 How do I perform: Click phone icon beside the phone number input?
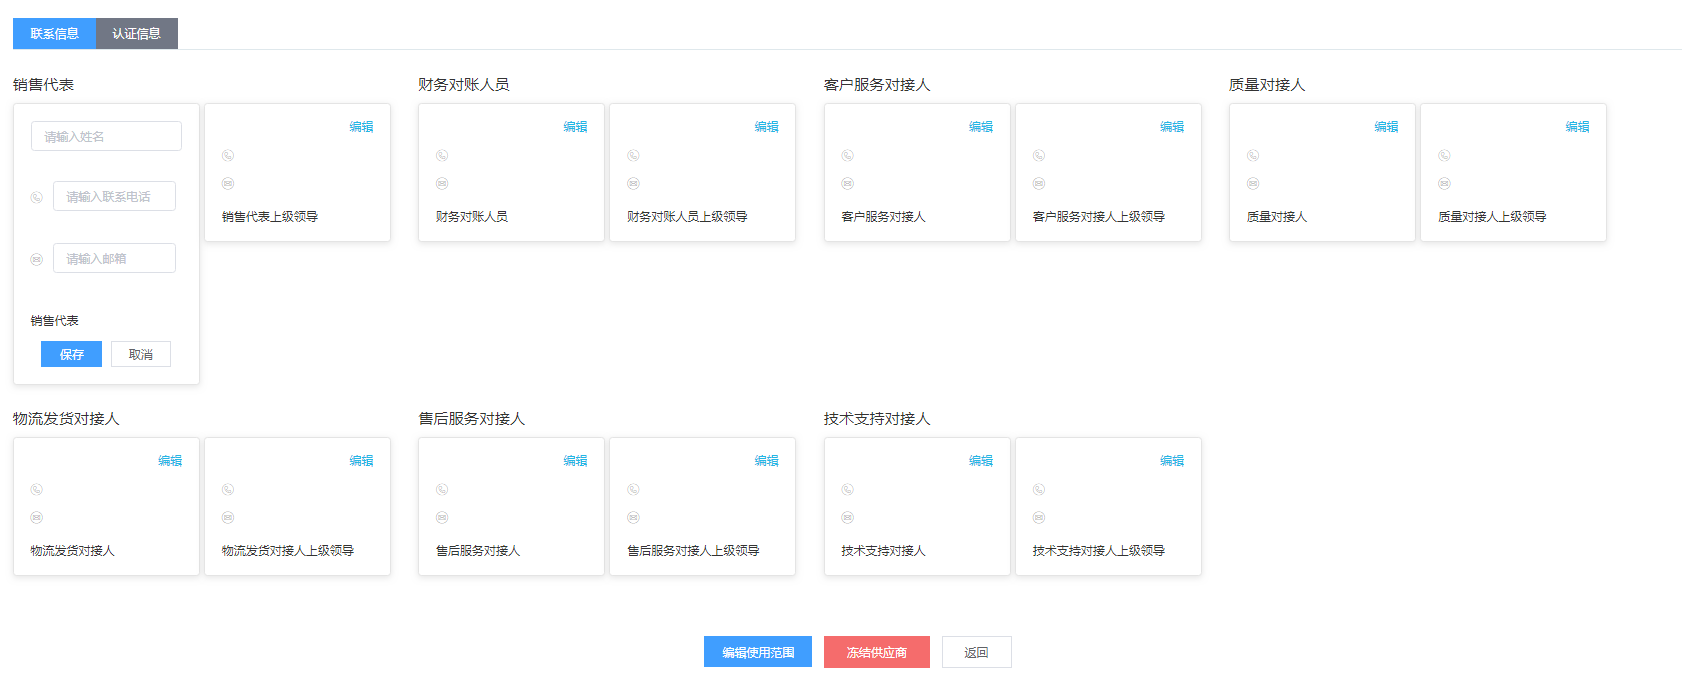click(37, 197)
